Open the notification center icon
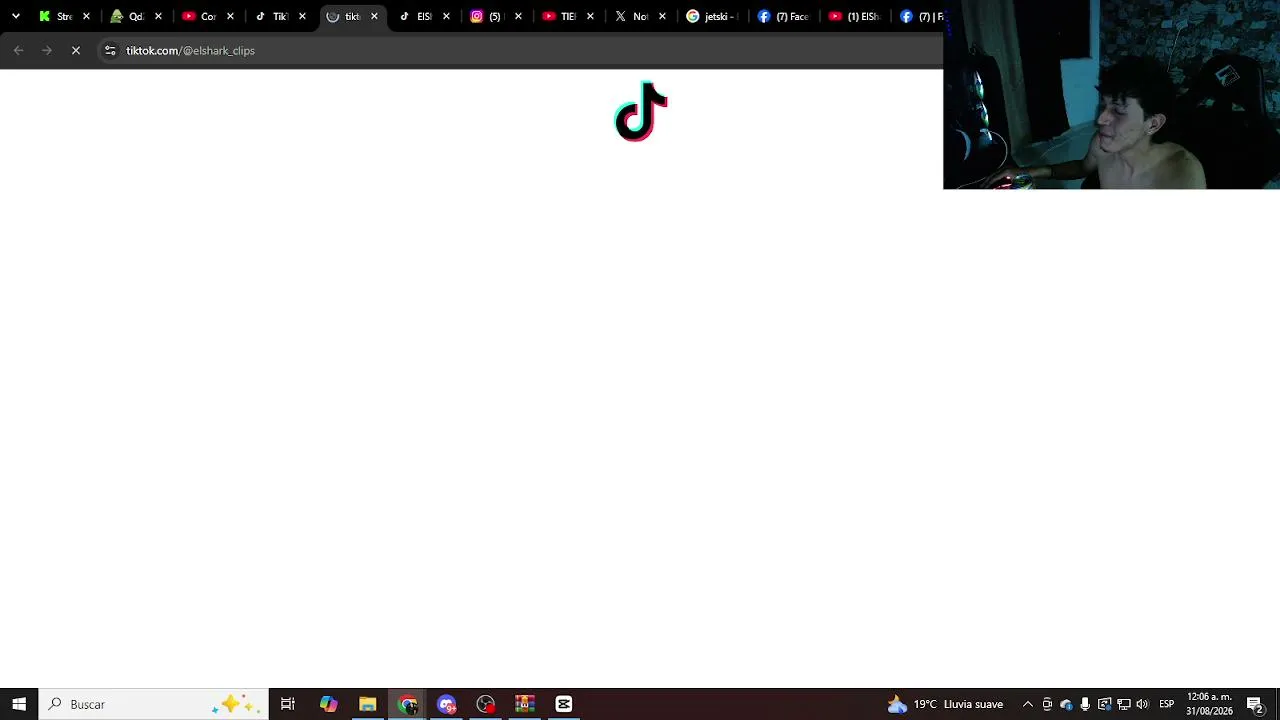 tap(1255, 704)
